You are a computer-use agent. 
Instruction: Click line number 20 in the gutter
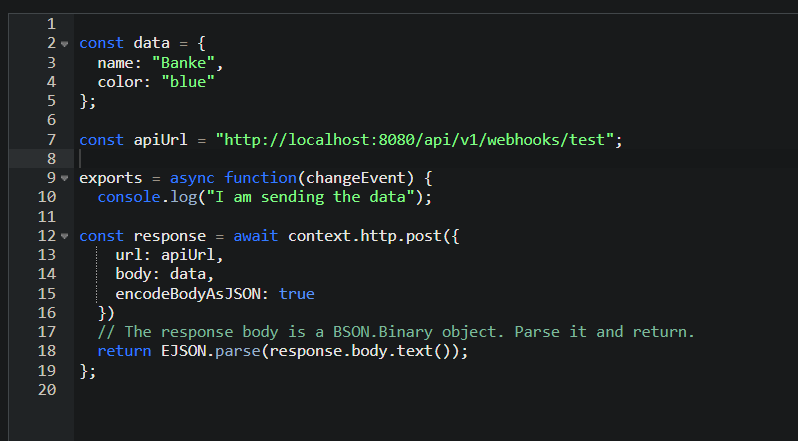[x=47, y=390]
